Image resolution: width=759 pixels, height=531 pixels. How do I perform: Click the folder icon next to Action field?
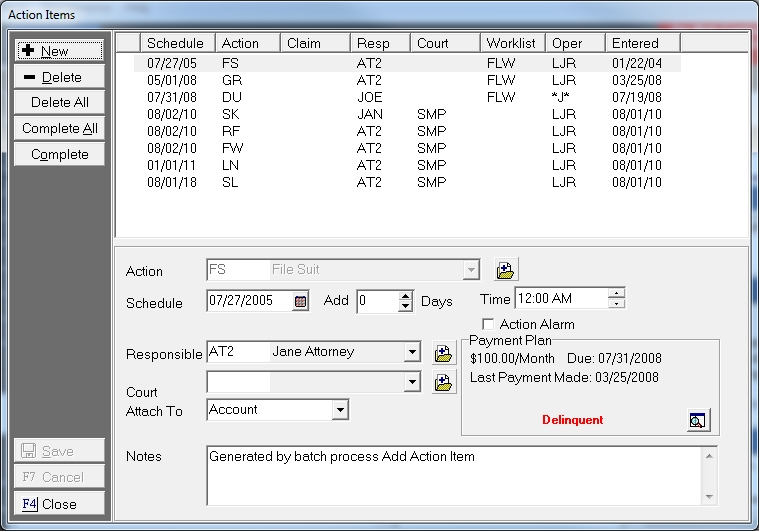point(507,270)
